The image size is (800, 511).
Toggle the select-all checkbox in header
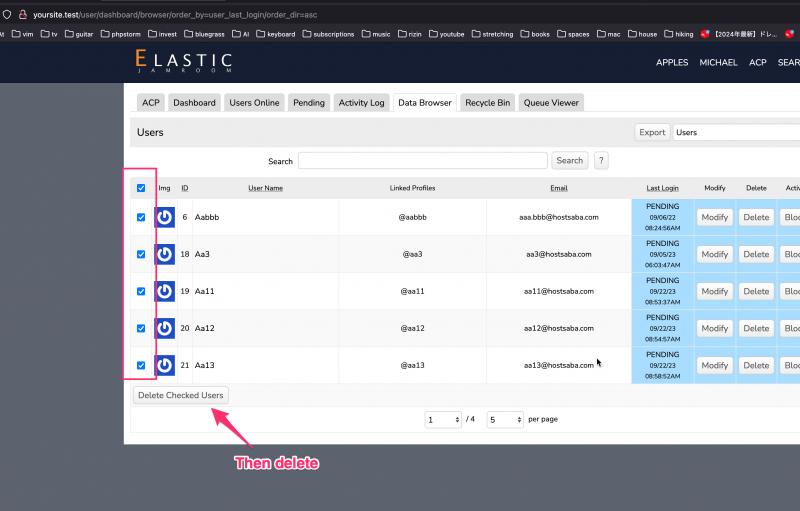click(141, 188)
